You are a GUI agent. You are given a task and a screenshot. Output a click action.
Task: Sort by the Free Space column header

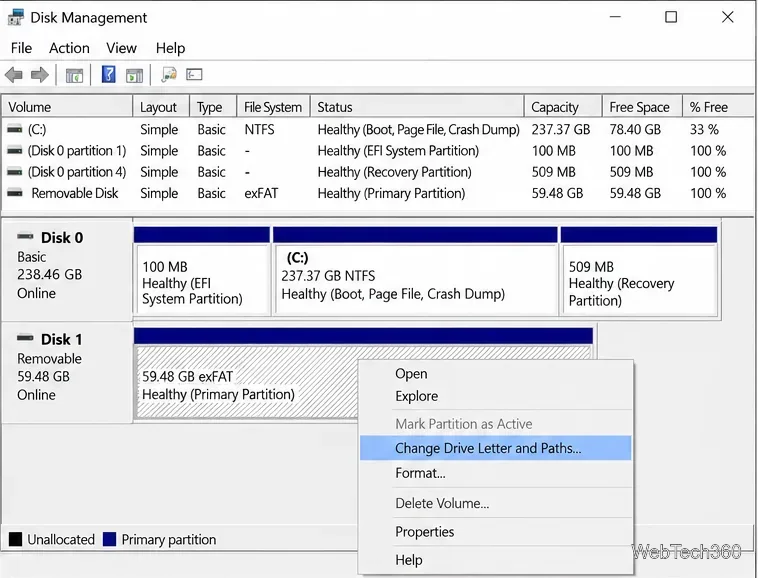tap(642, 107)
